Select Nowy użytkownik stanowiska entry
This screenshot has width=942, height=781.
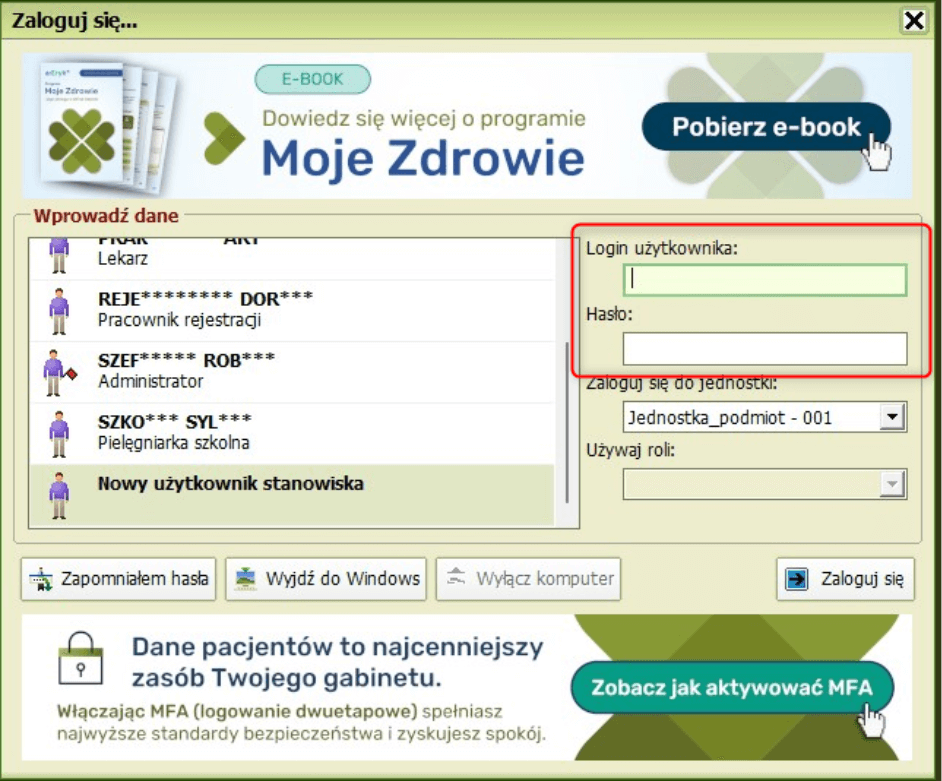pyautogui.click(x=291, y=496)
